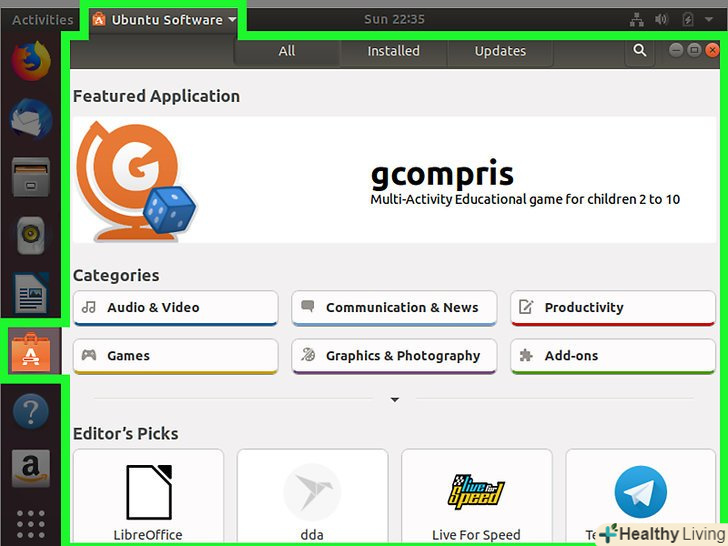
Task: Open Rhythmbox speaker icon in dock
Action: click(x=31, y=235)
